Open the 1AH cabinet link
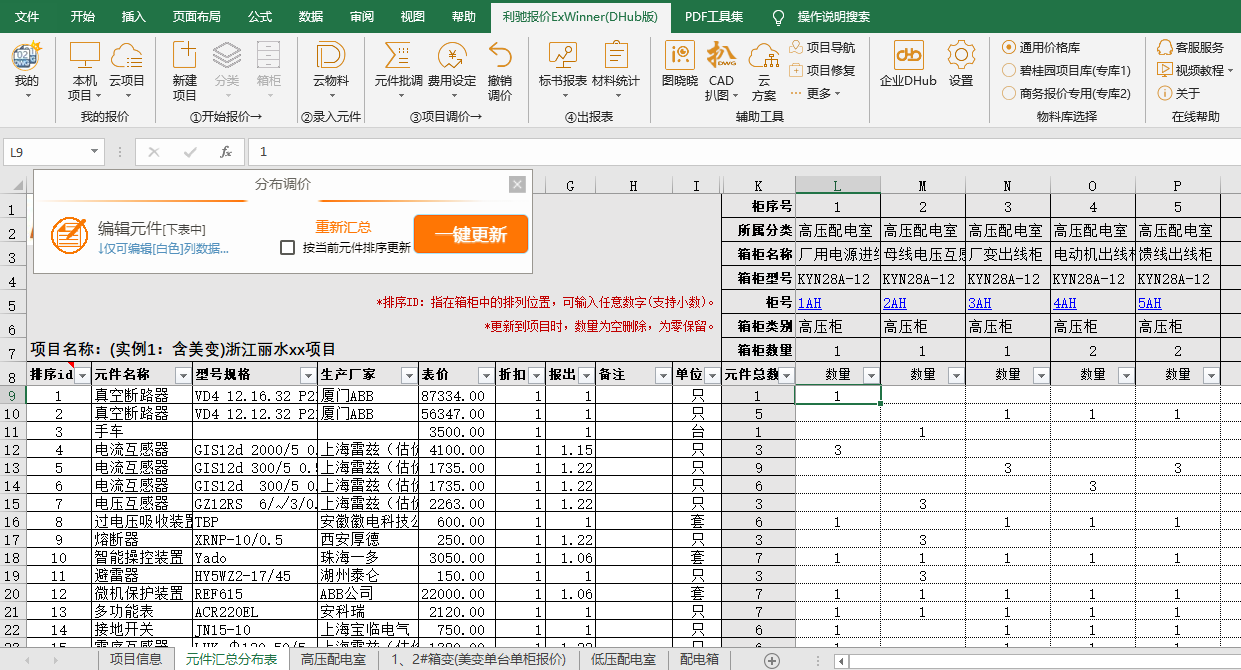Image resolution: width=1241 pixels, height=670 pixels. click(x=810, y=303)
